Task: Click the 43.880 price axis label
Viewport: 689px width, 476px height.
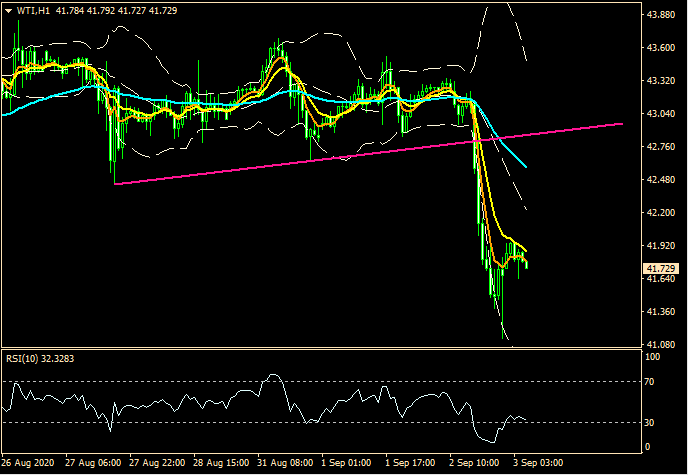Action: (660, 15)
